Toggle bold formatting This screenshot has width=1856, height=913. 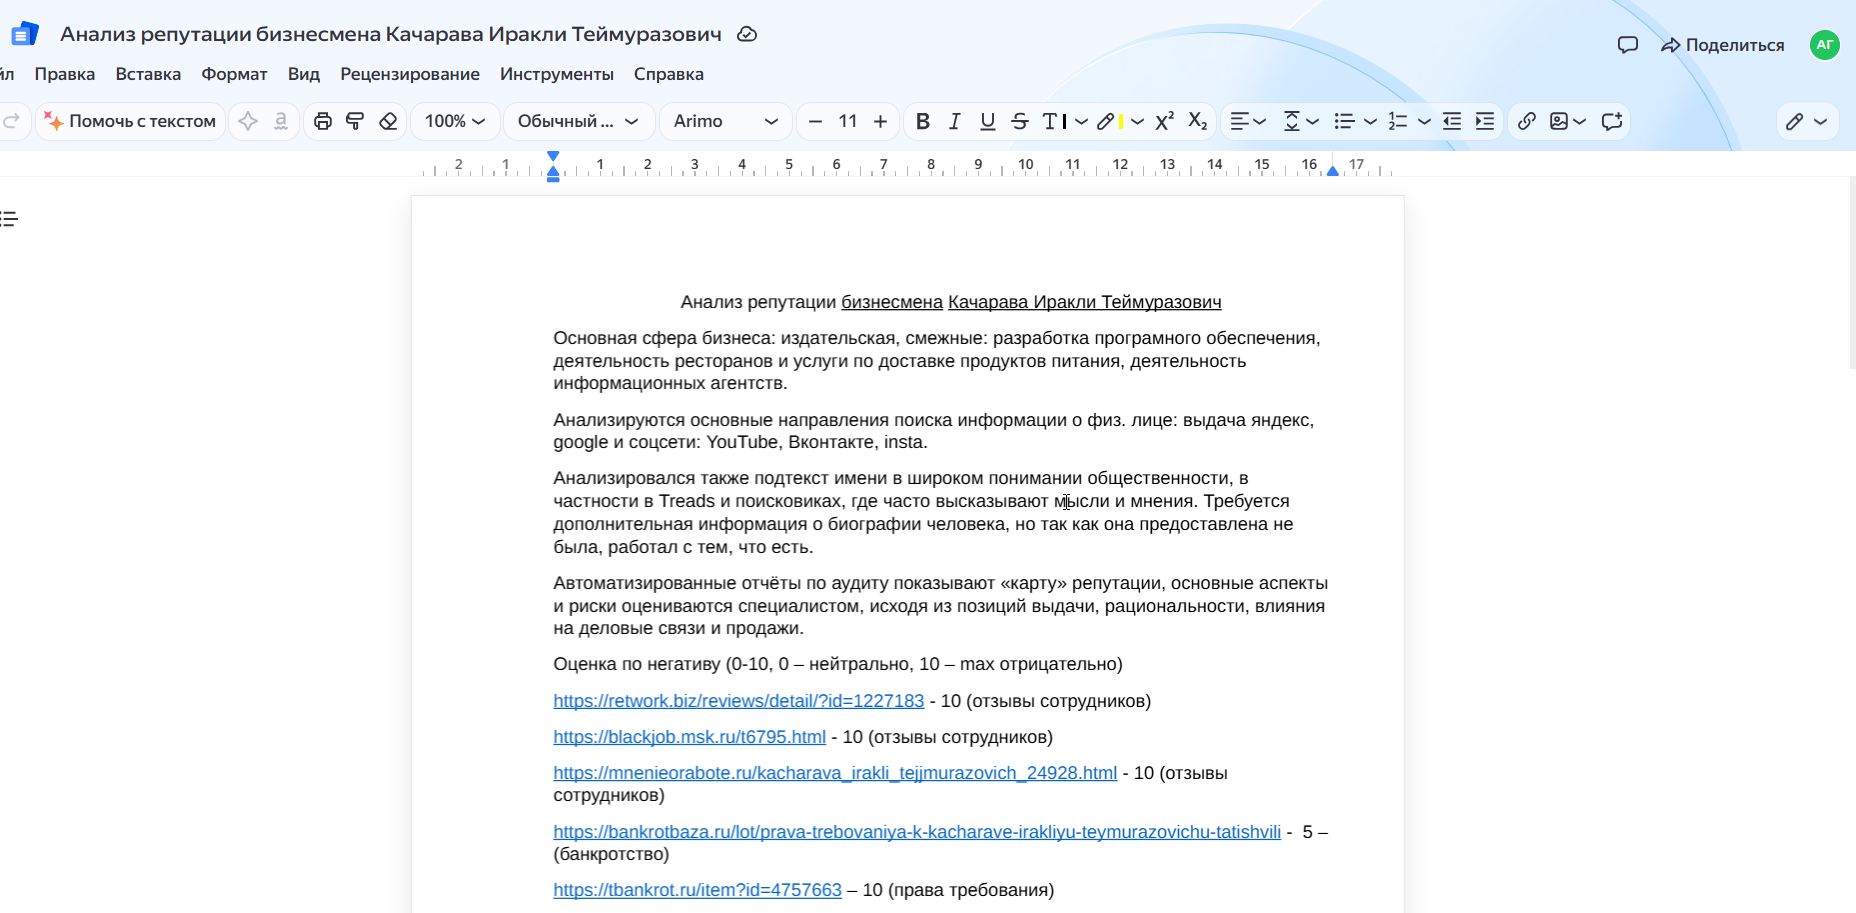click(923, 121)
